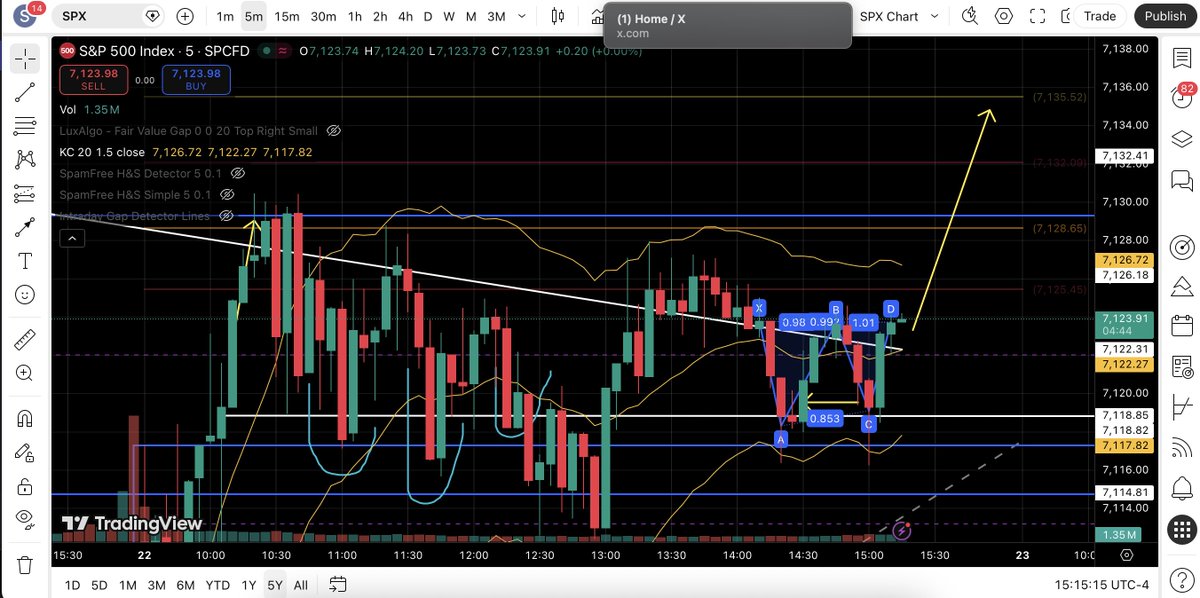Select the 3M timeframe

[x=496, y=16]
